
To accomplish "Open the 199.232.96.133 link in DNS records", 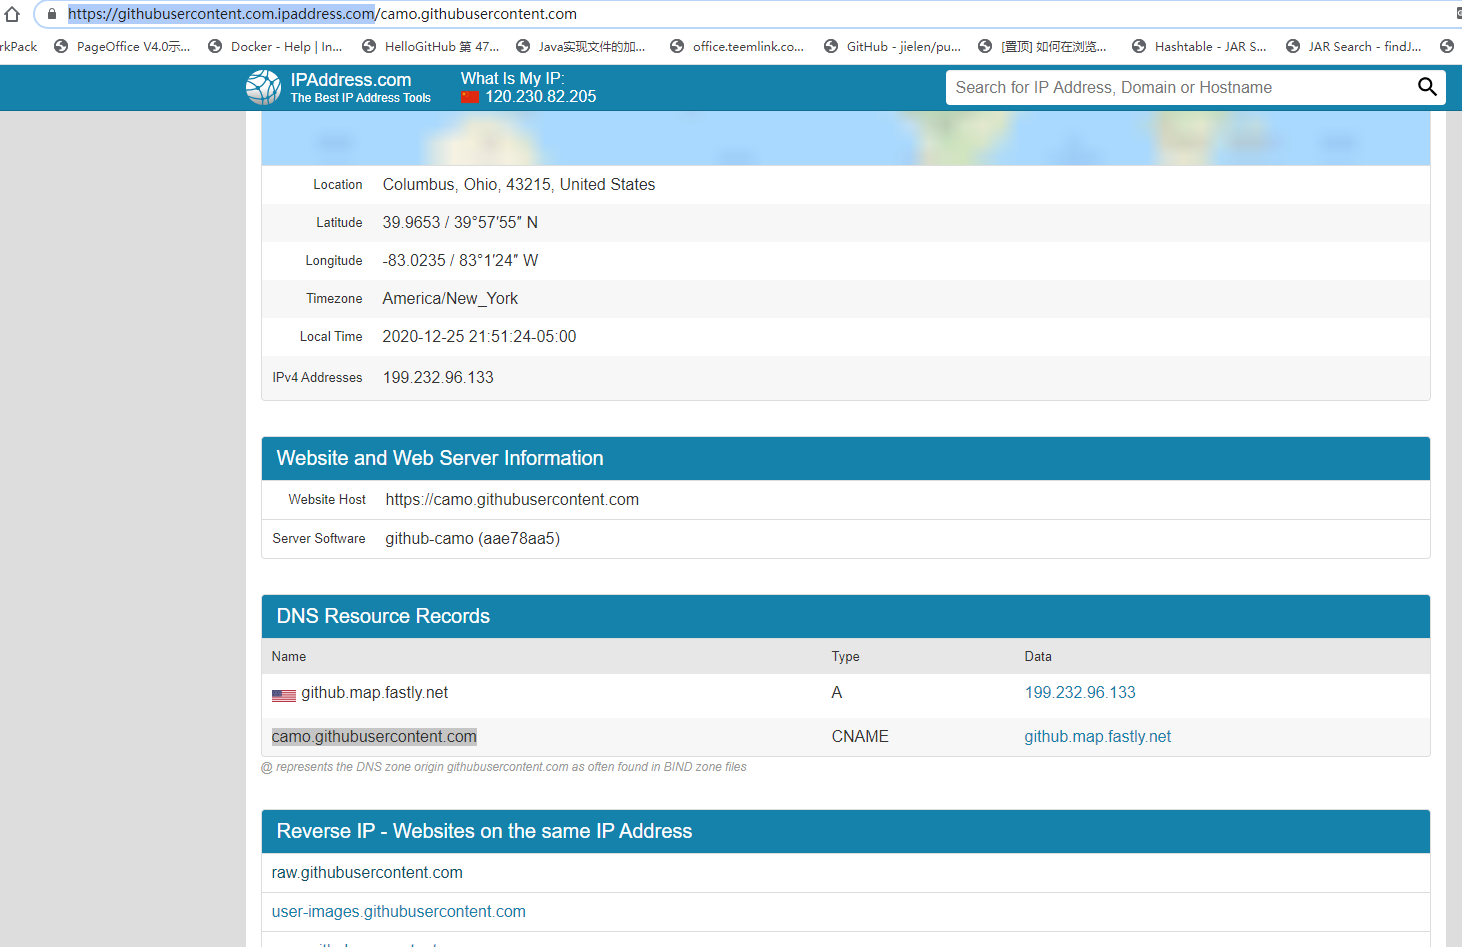I will coord(1080,692).
